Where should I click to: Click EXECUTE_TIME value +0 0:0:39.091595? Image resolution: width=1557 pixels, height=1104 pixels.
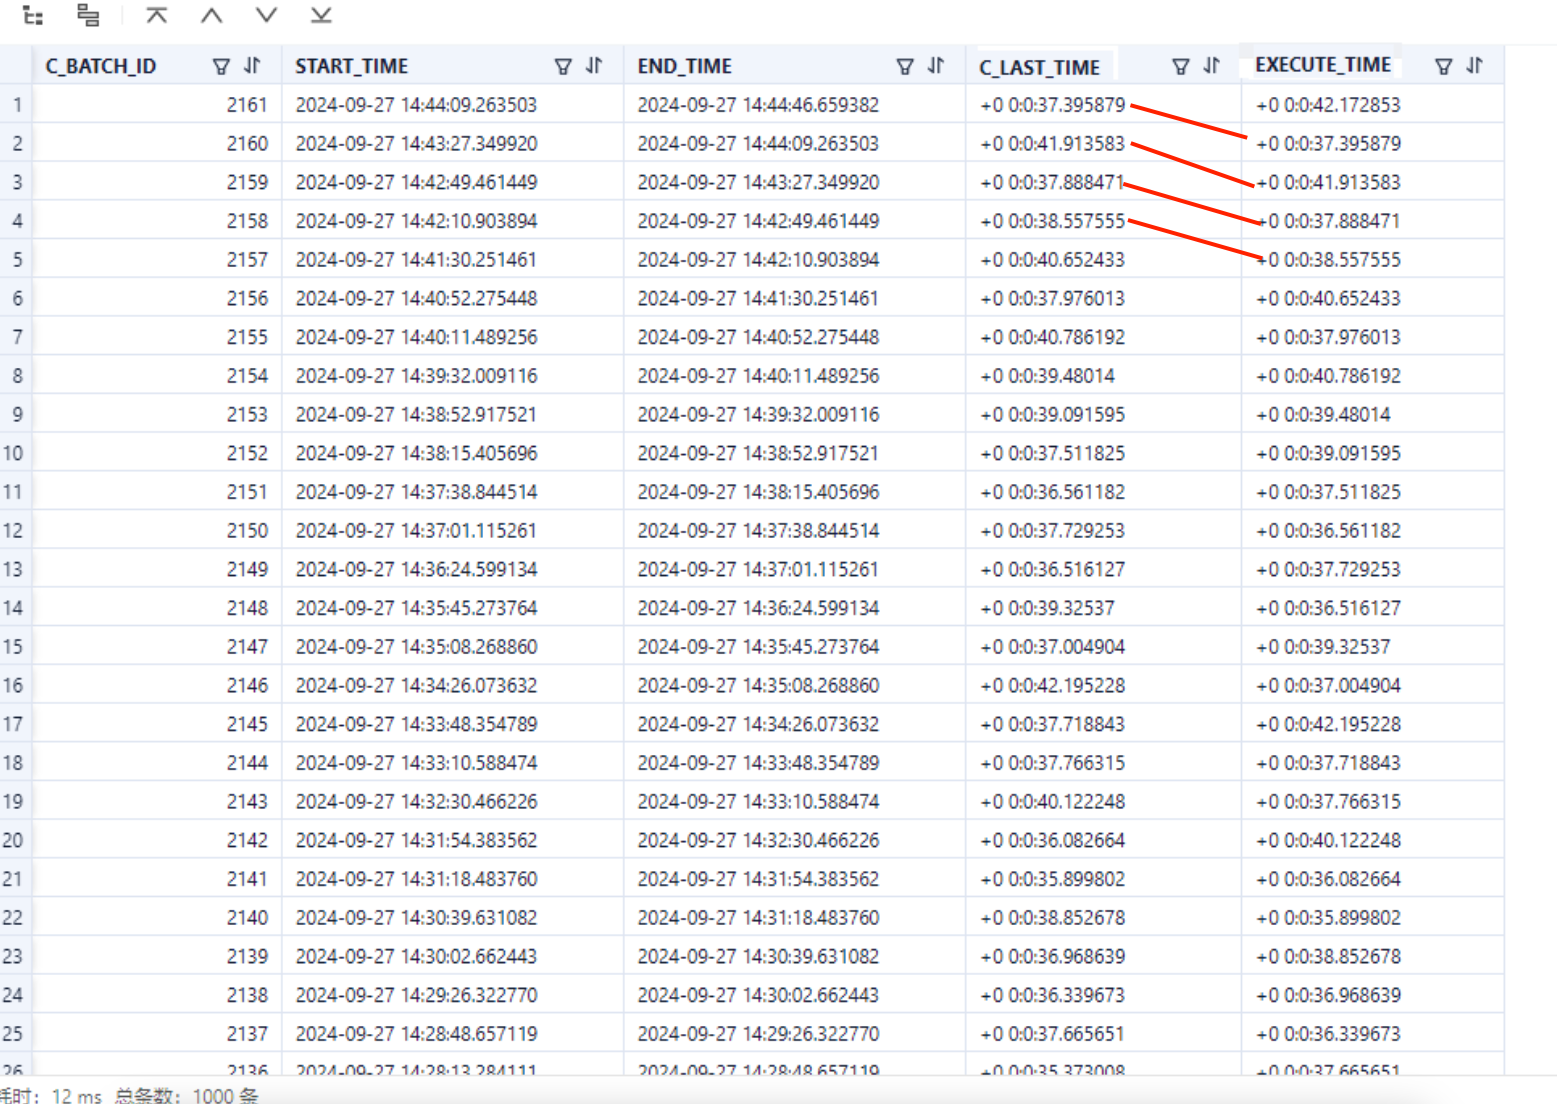1328,453
